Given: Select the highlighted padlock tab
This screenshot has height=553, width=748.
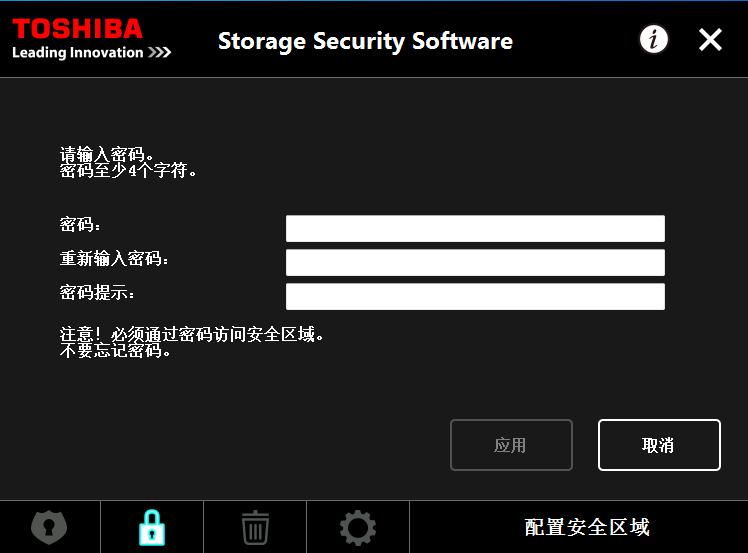Looking at the screenshot, I should pyautogui.click(x=152, y=527).
